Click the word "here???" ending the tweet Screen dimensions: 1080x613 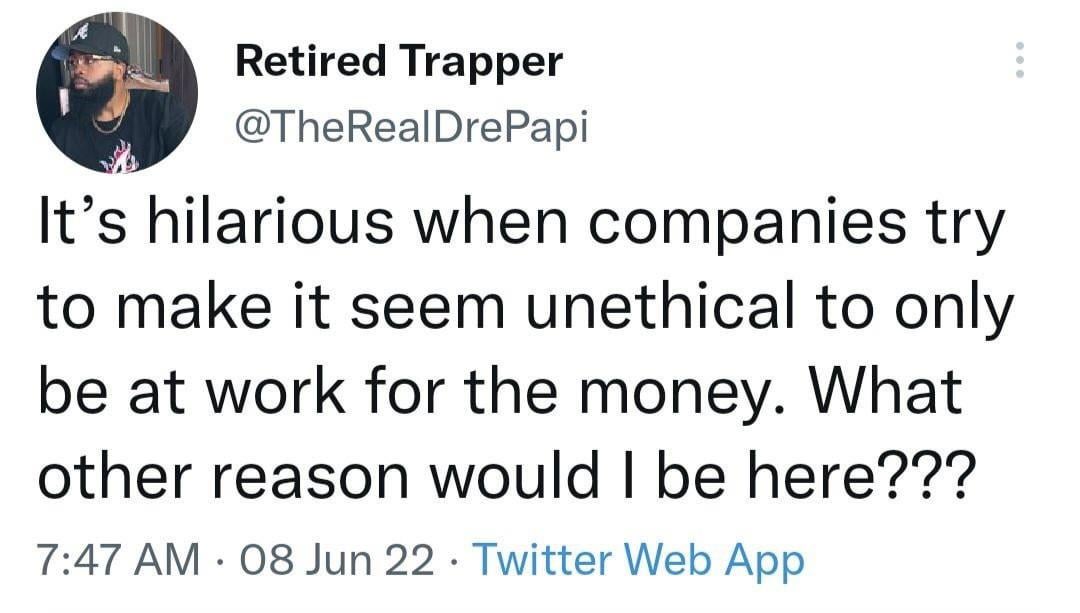(x=862, y=477)
